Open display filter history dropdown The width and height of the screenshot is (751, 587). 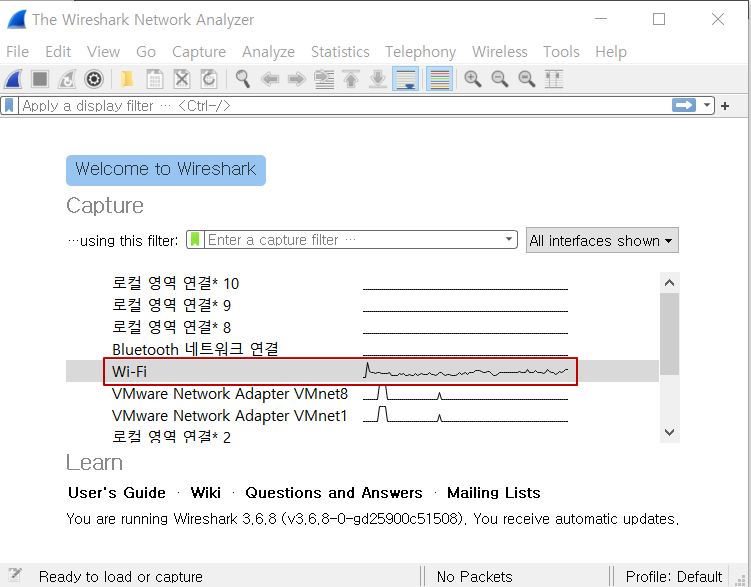pyautogui.click(x=706, y=105)
